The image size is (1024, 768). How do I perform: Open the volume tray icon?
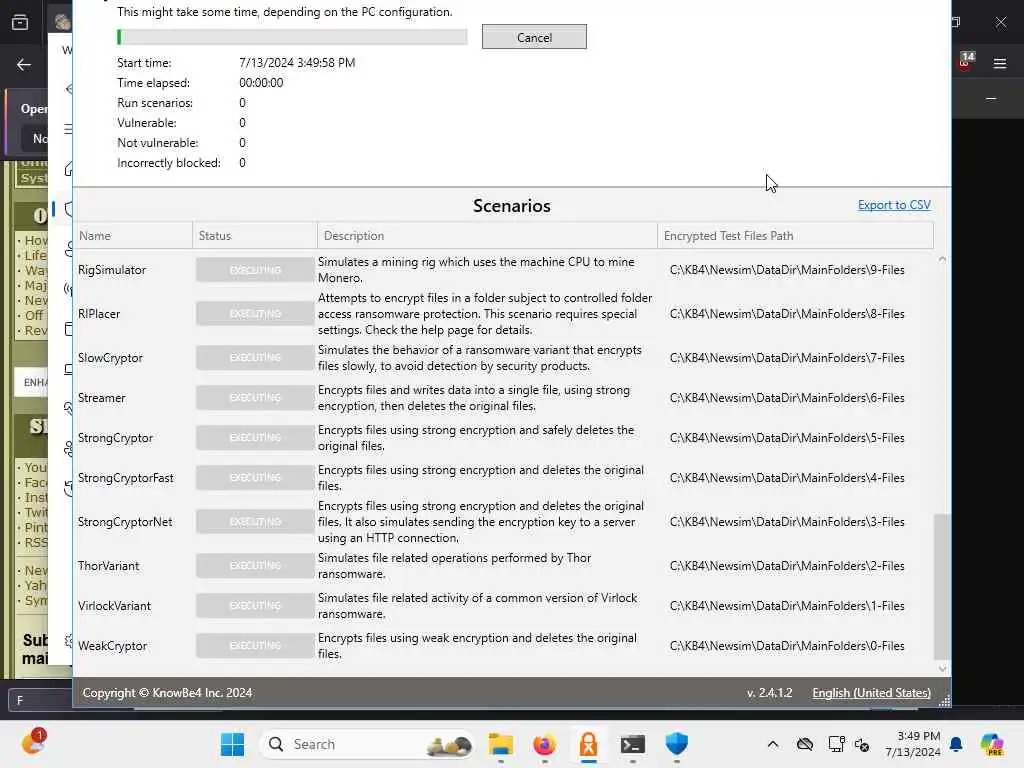(x=862, y=744)
